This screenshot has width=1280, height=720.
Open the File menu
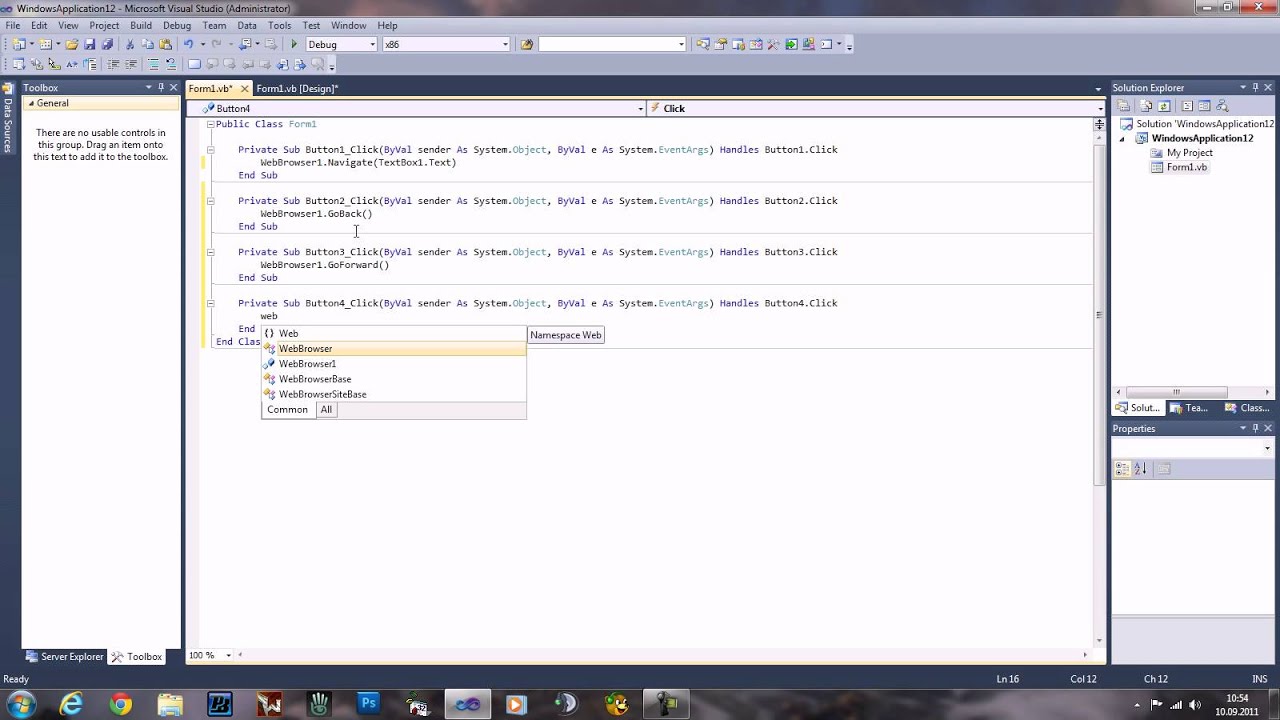(12, 25)
